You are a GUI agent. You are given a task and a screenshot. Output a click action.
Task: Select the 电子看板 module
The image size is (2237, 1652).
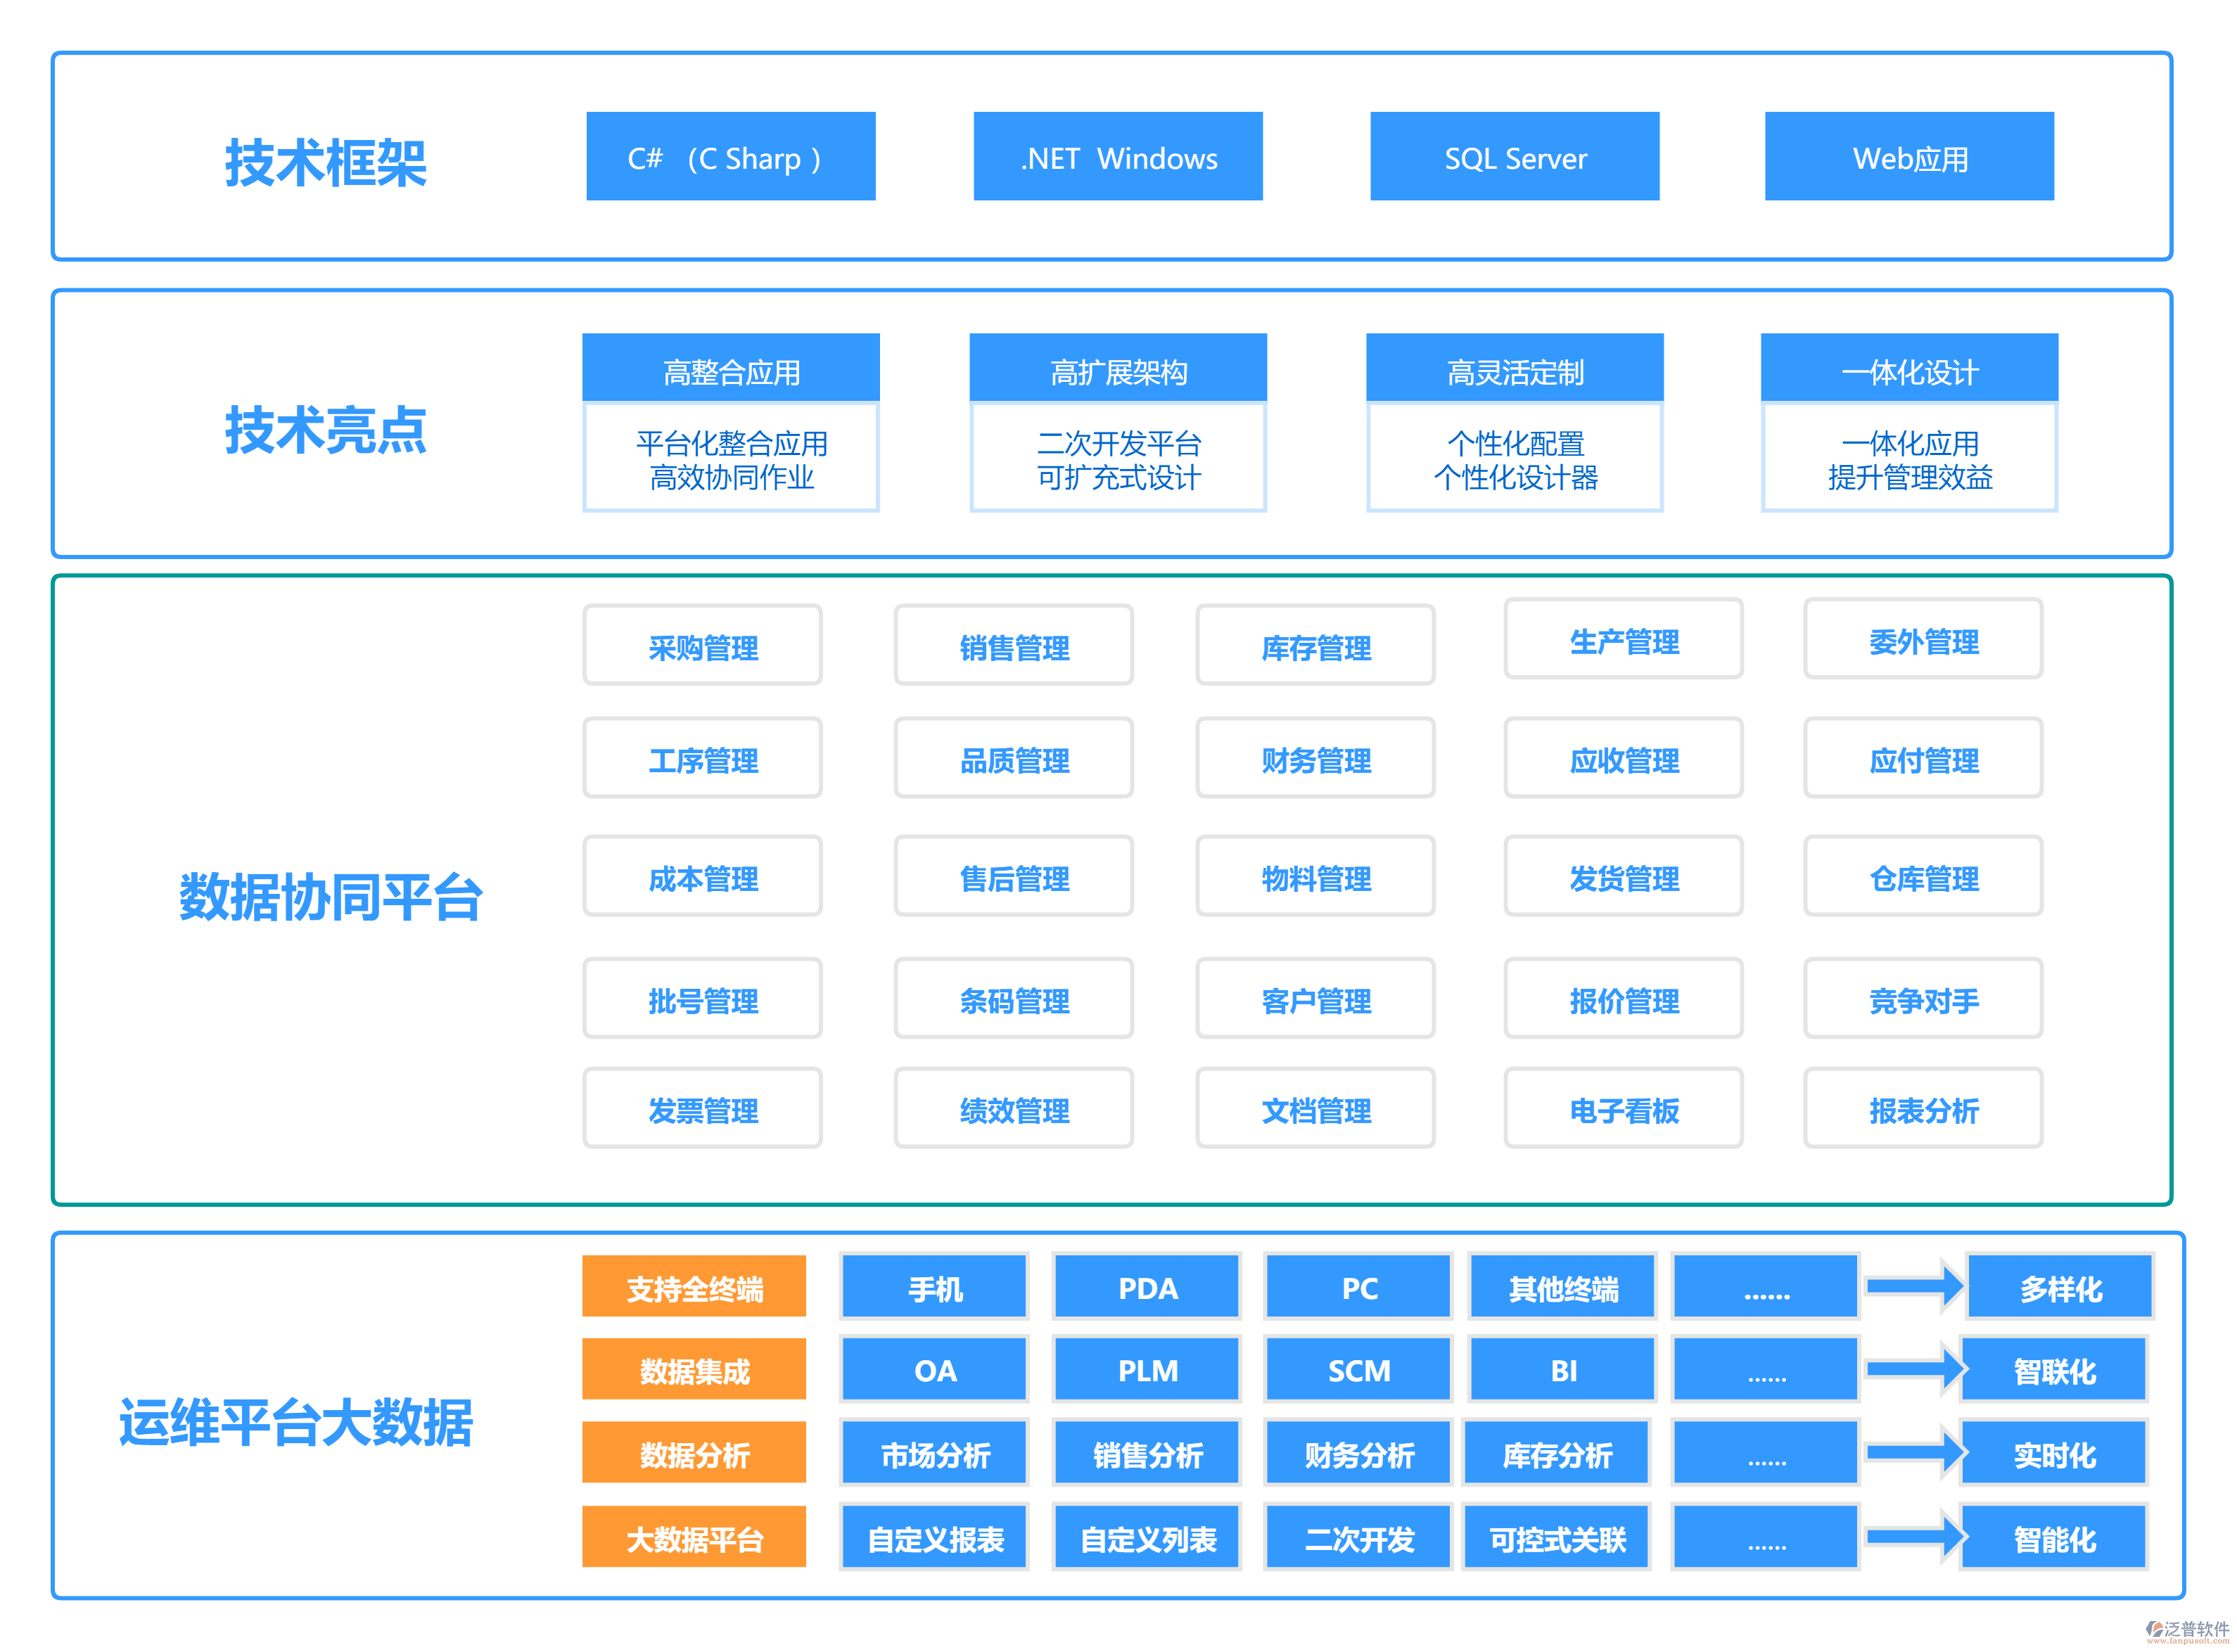pos(1623,1109)
